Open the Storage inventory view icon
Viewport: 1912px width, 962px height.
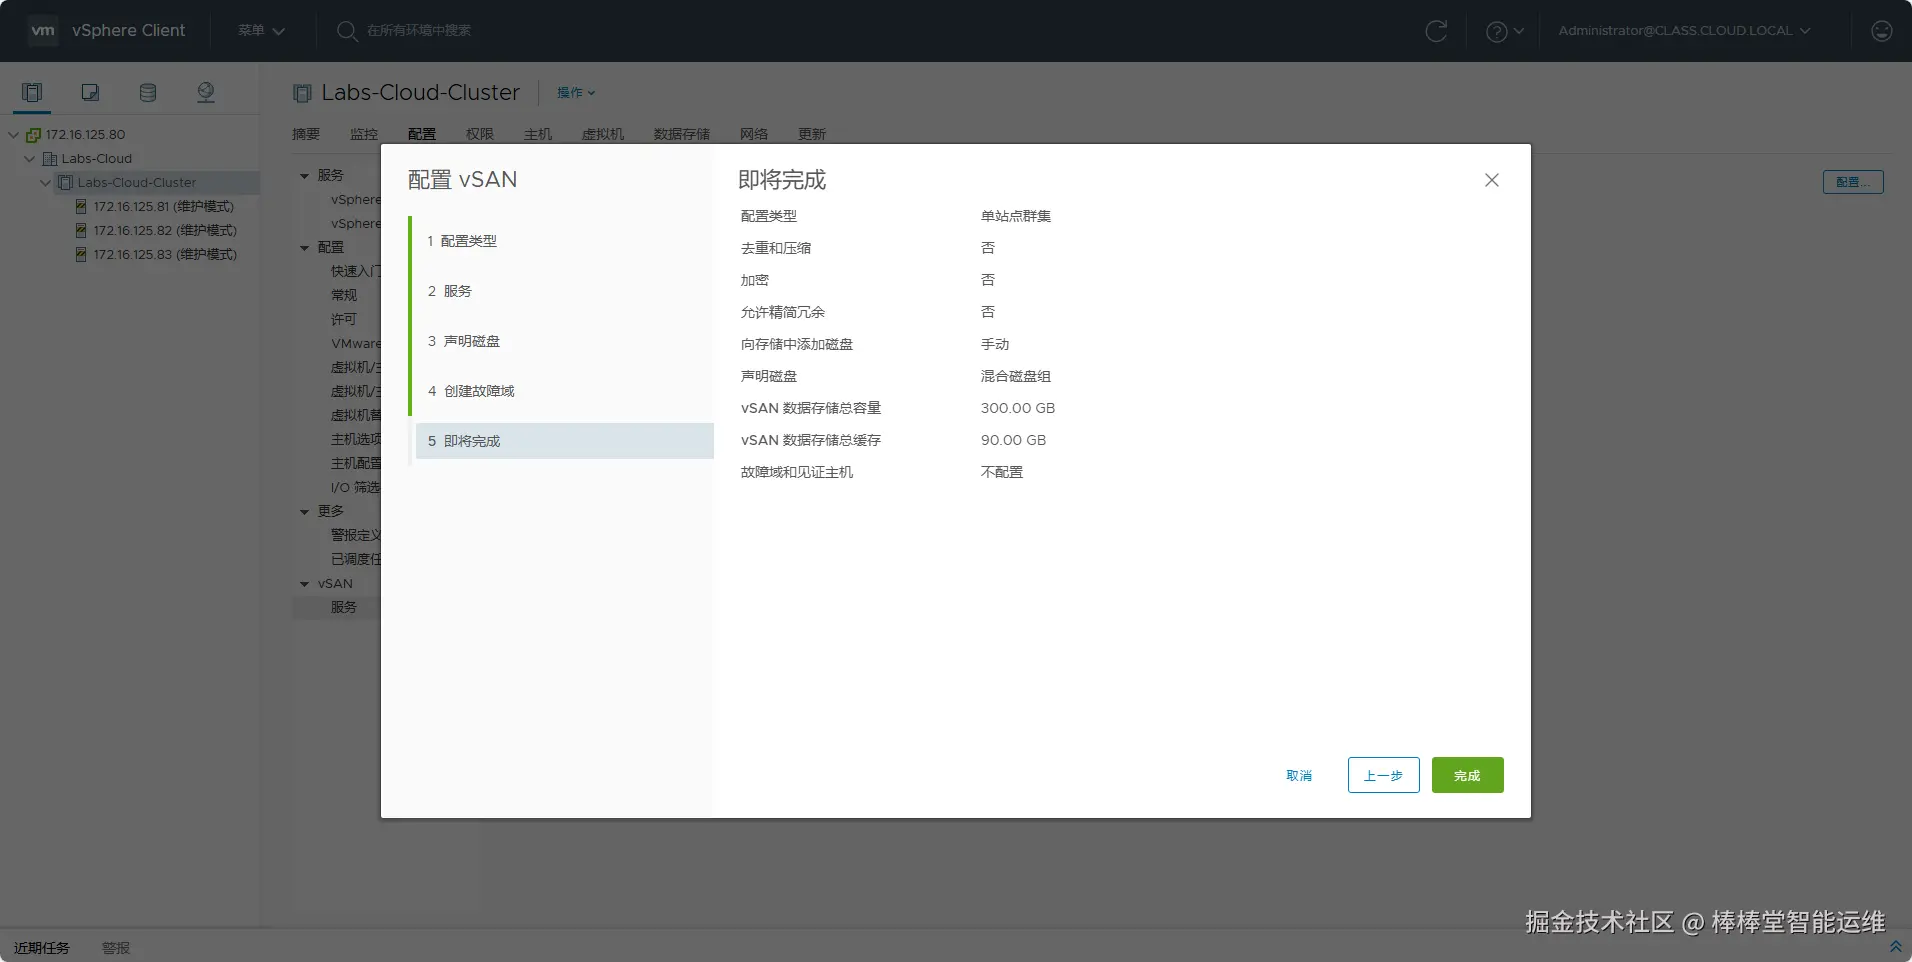148,93
